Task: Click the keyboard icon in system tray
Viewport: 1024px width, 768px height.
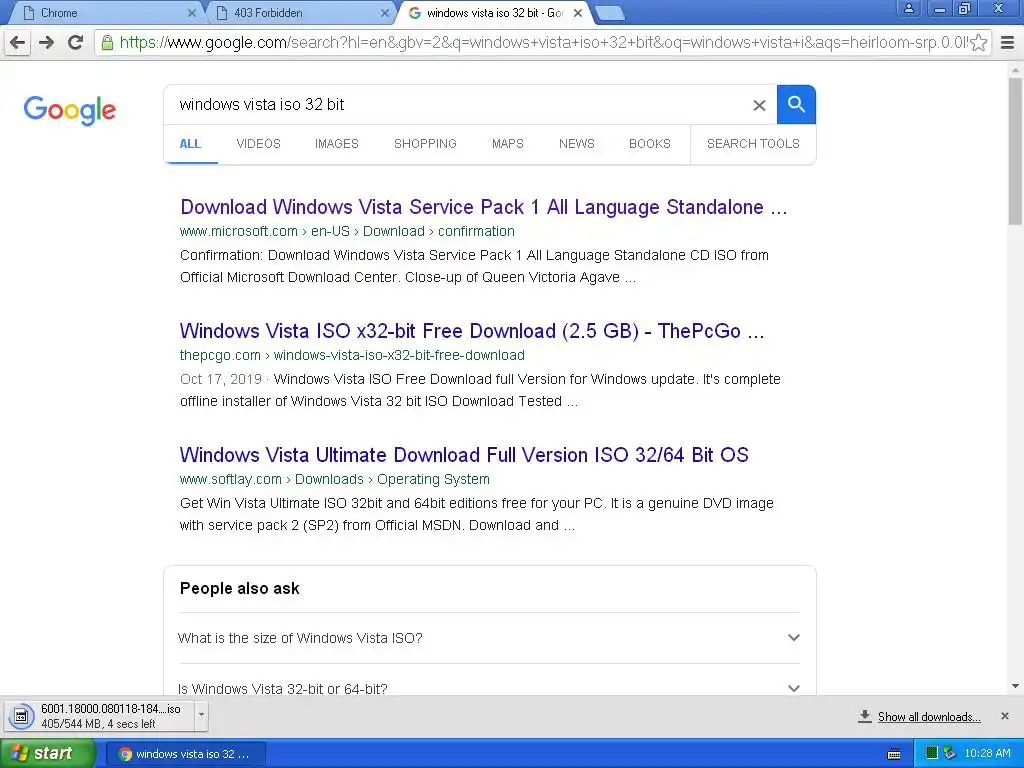Action: pos(895,754)
